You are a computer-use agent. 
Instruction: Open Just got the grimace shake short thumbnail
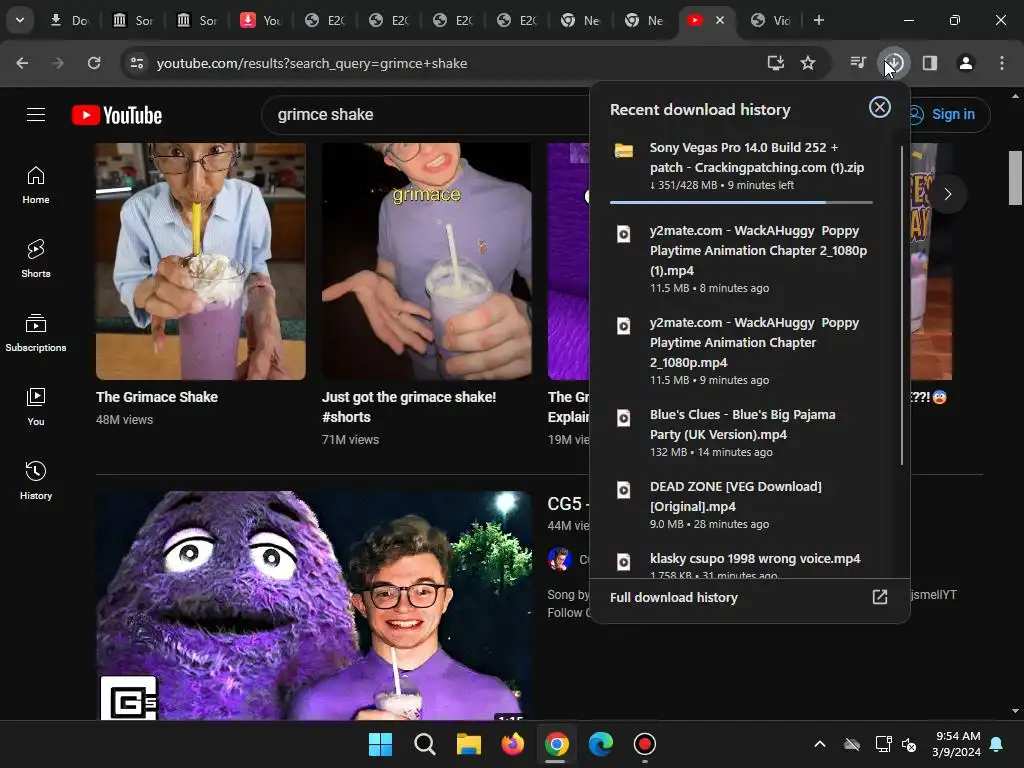coord(426,261)
